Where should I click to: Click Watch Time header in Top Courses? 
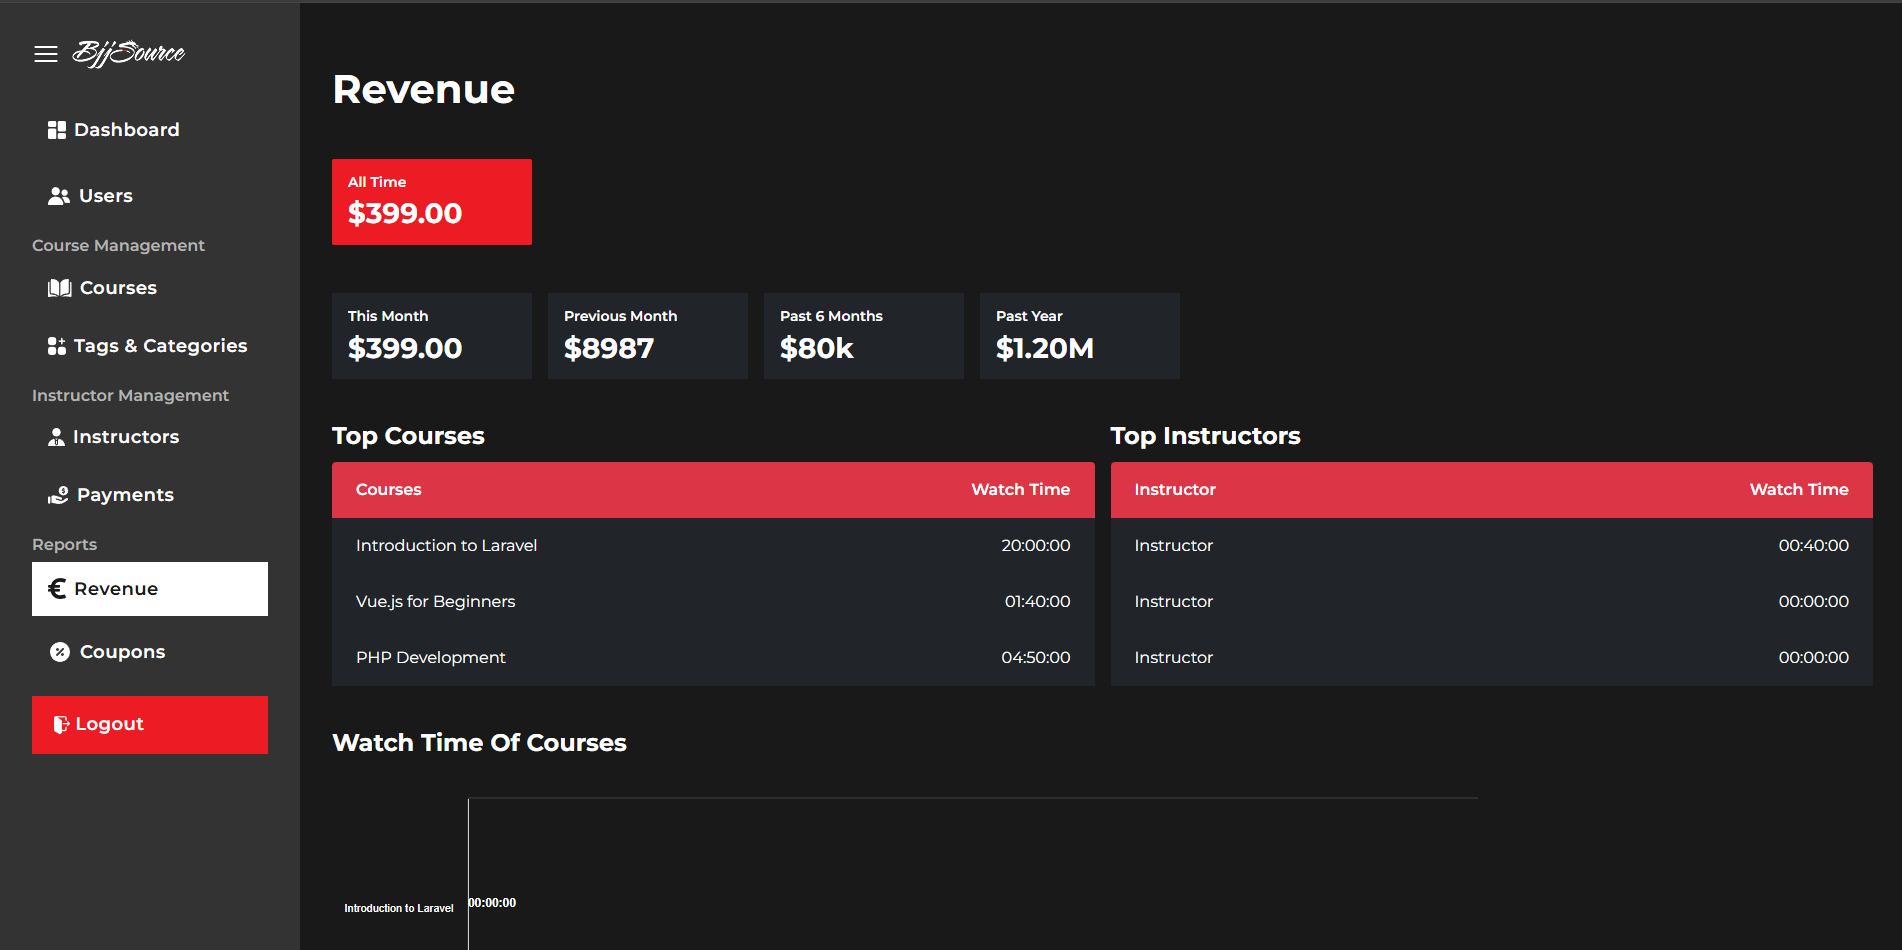(1021, 490)
